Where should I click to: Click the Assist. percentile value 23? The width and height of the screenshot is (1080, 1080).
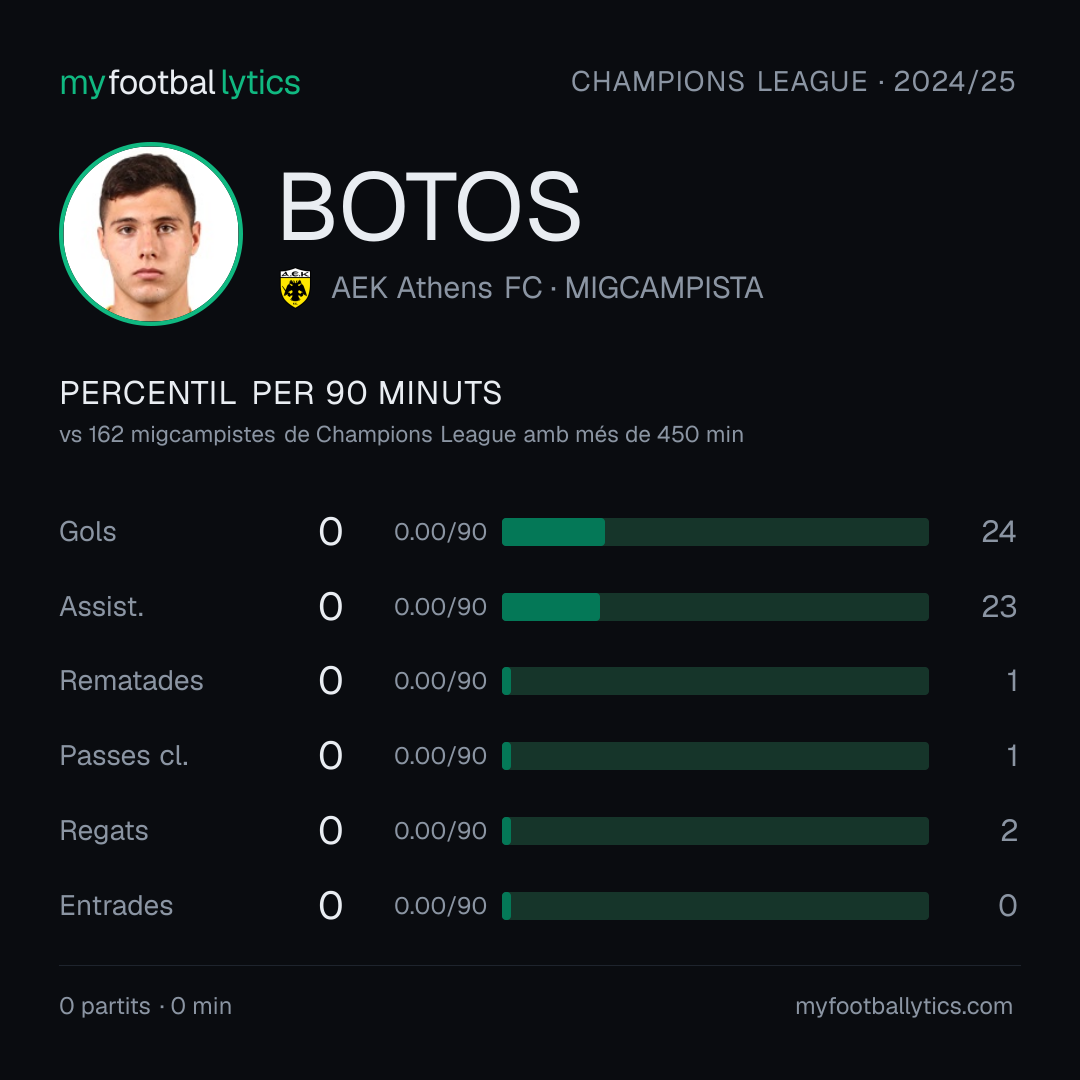(x=999, y=607)
